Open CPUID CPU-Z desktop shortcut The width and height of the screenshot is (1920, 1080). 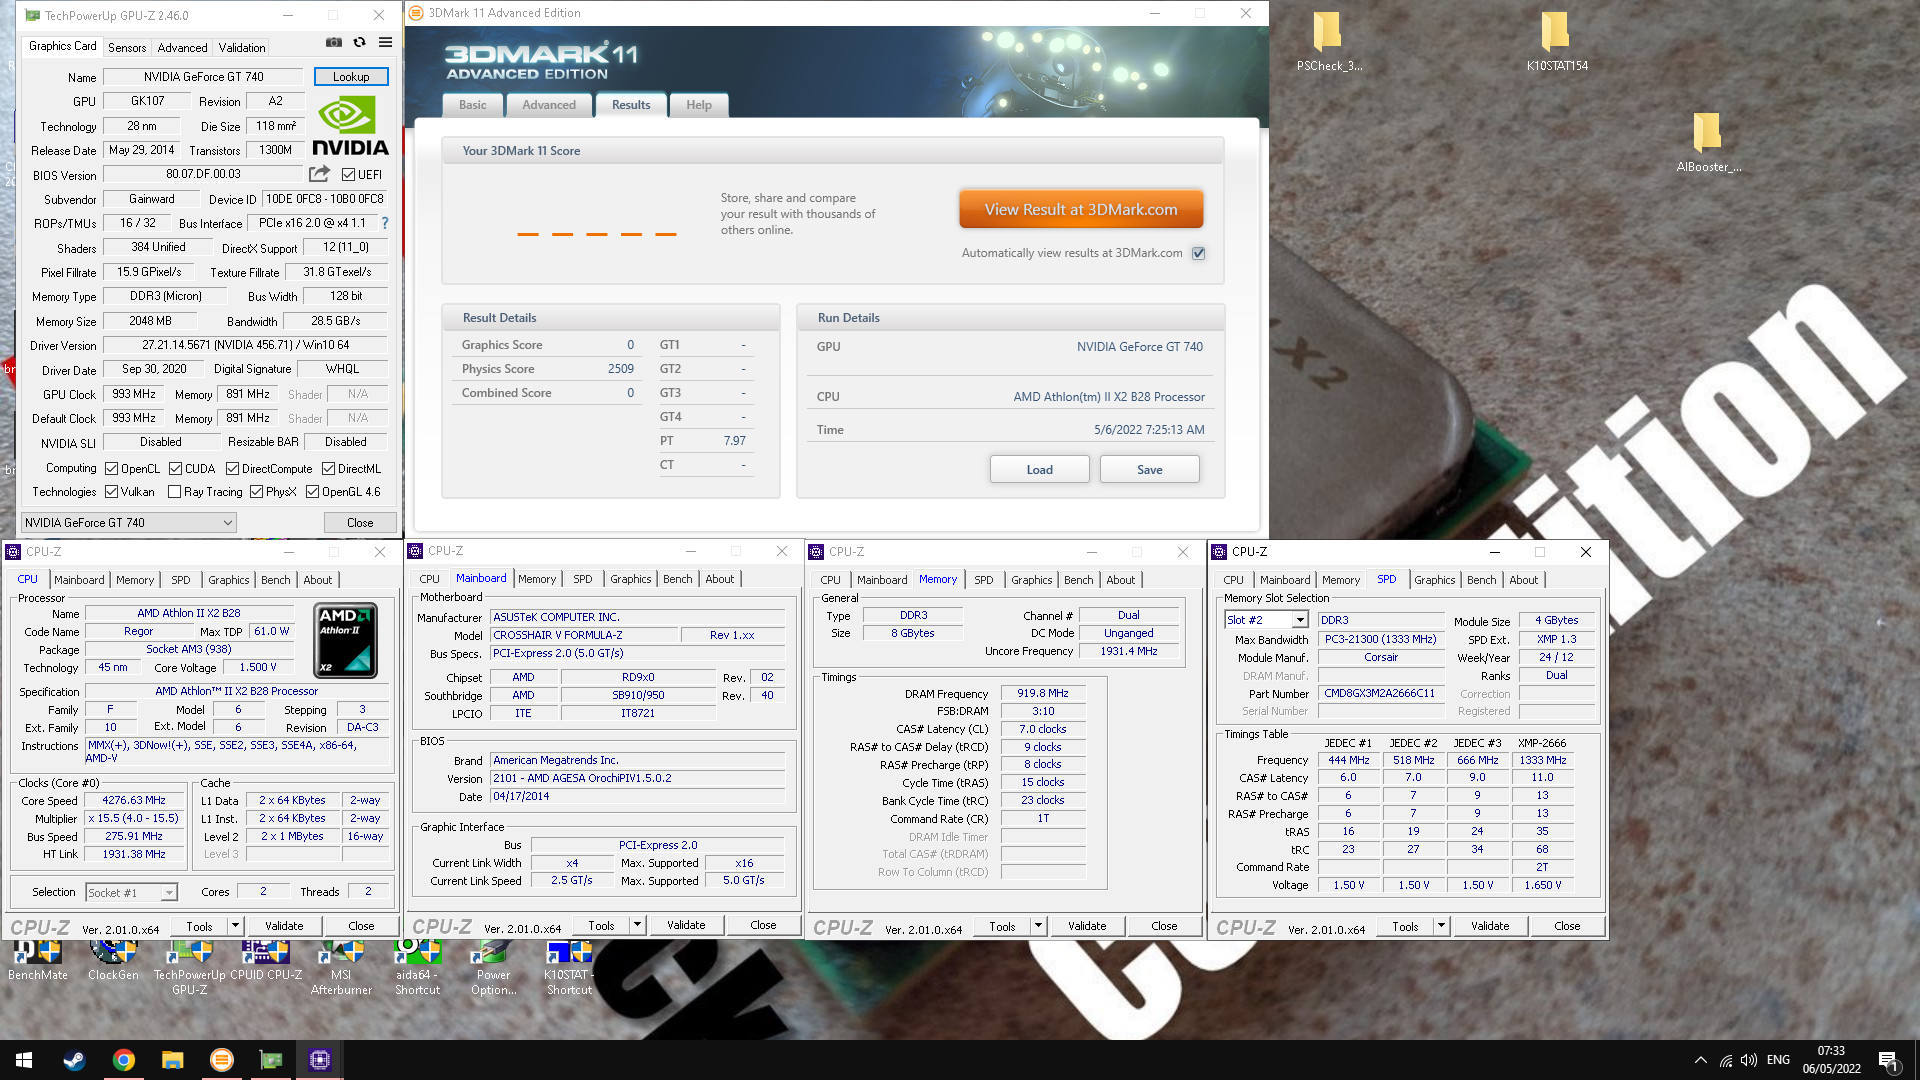click(x=266, y=962)
